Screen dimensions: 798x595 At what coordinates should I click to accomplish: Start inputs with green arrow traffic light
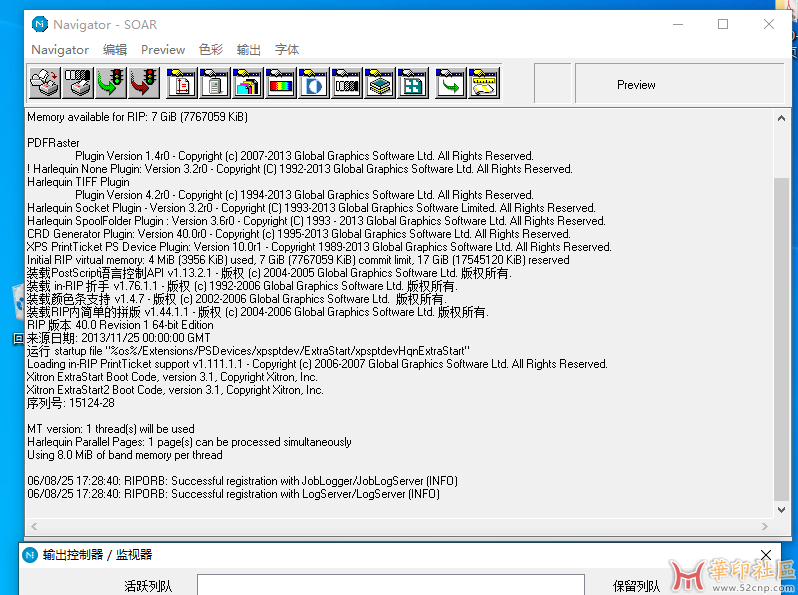111,83
